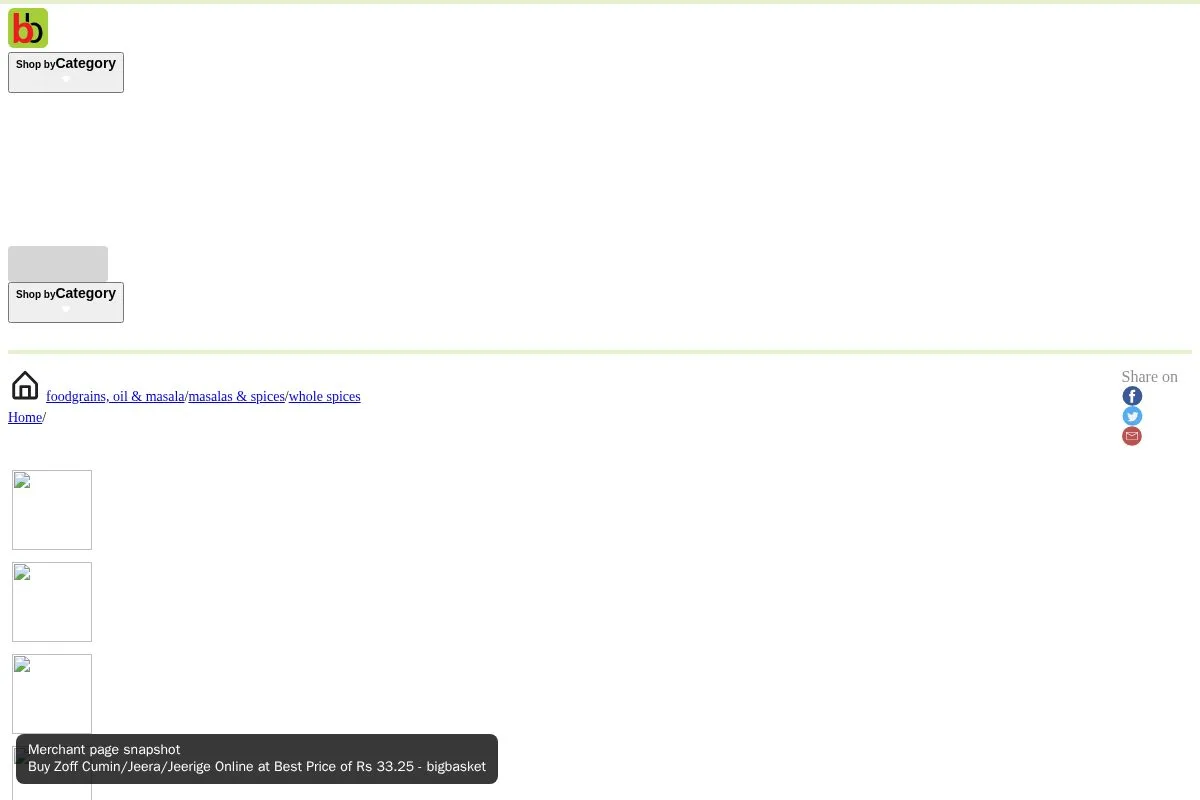This screenshot has width=1200, height=800.
Task: Click the Share on label
Action: coord(1150,377)
